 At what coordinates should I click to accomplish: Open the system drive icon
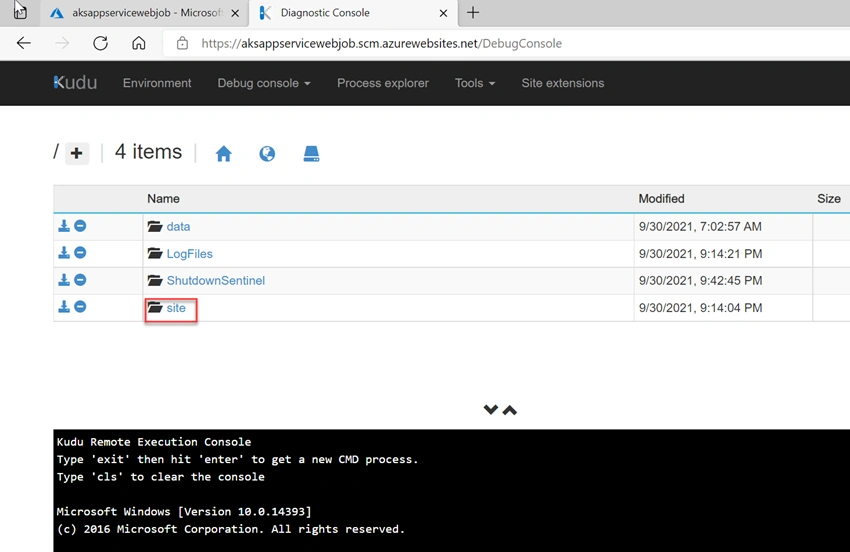click(311, 154)
